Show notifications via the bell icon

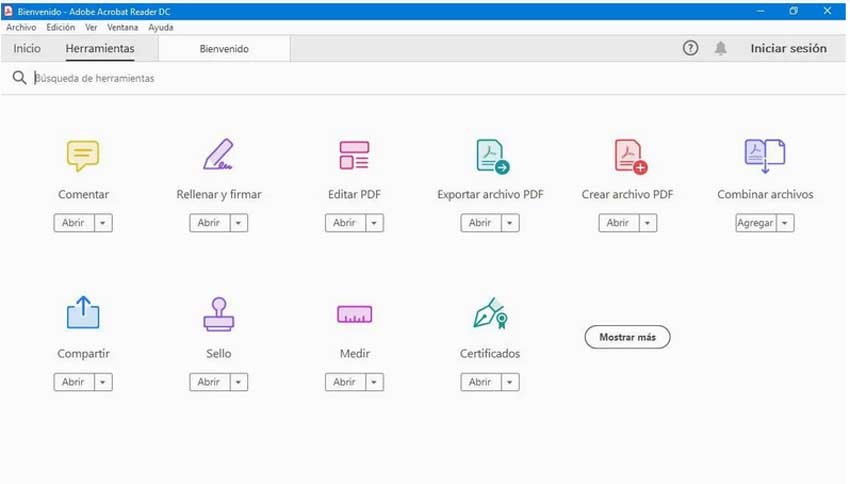pos(720,48)
